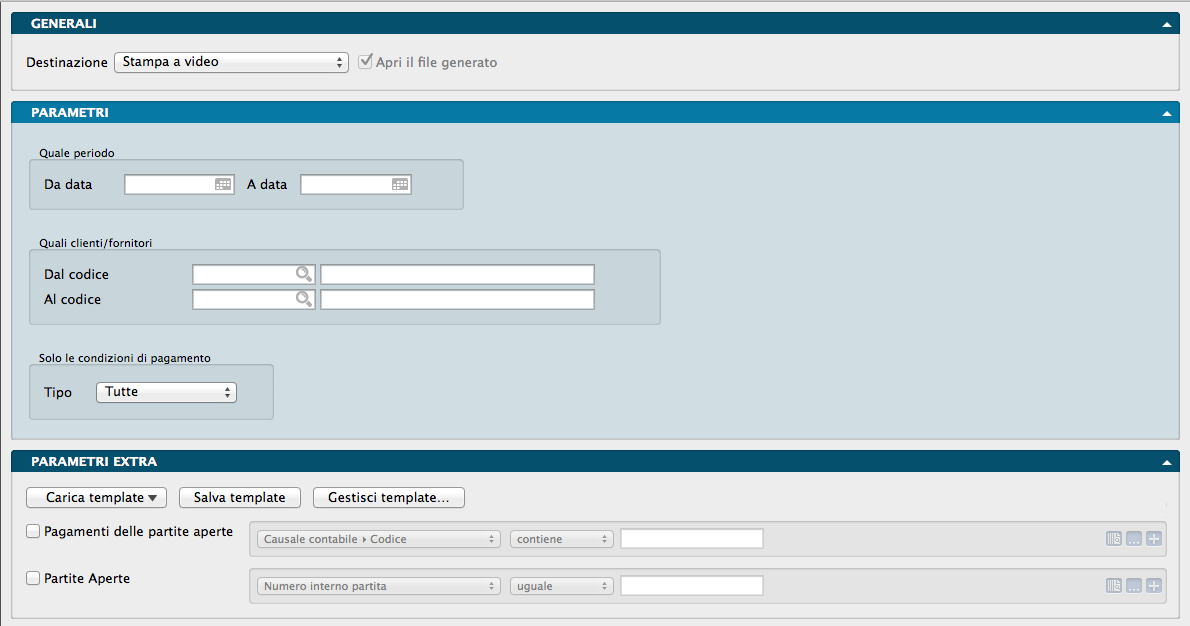This screenshot has width=1190, height=626.
Task: Add filter row with plus in Pagamenti row
Action: [1154, 539]
